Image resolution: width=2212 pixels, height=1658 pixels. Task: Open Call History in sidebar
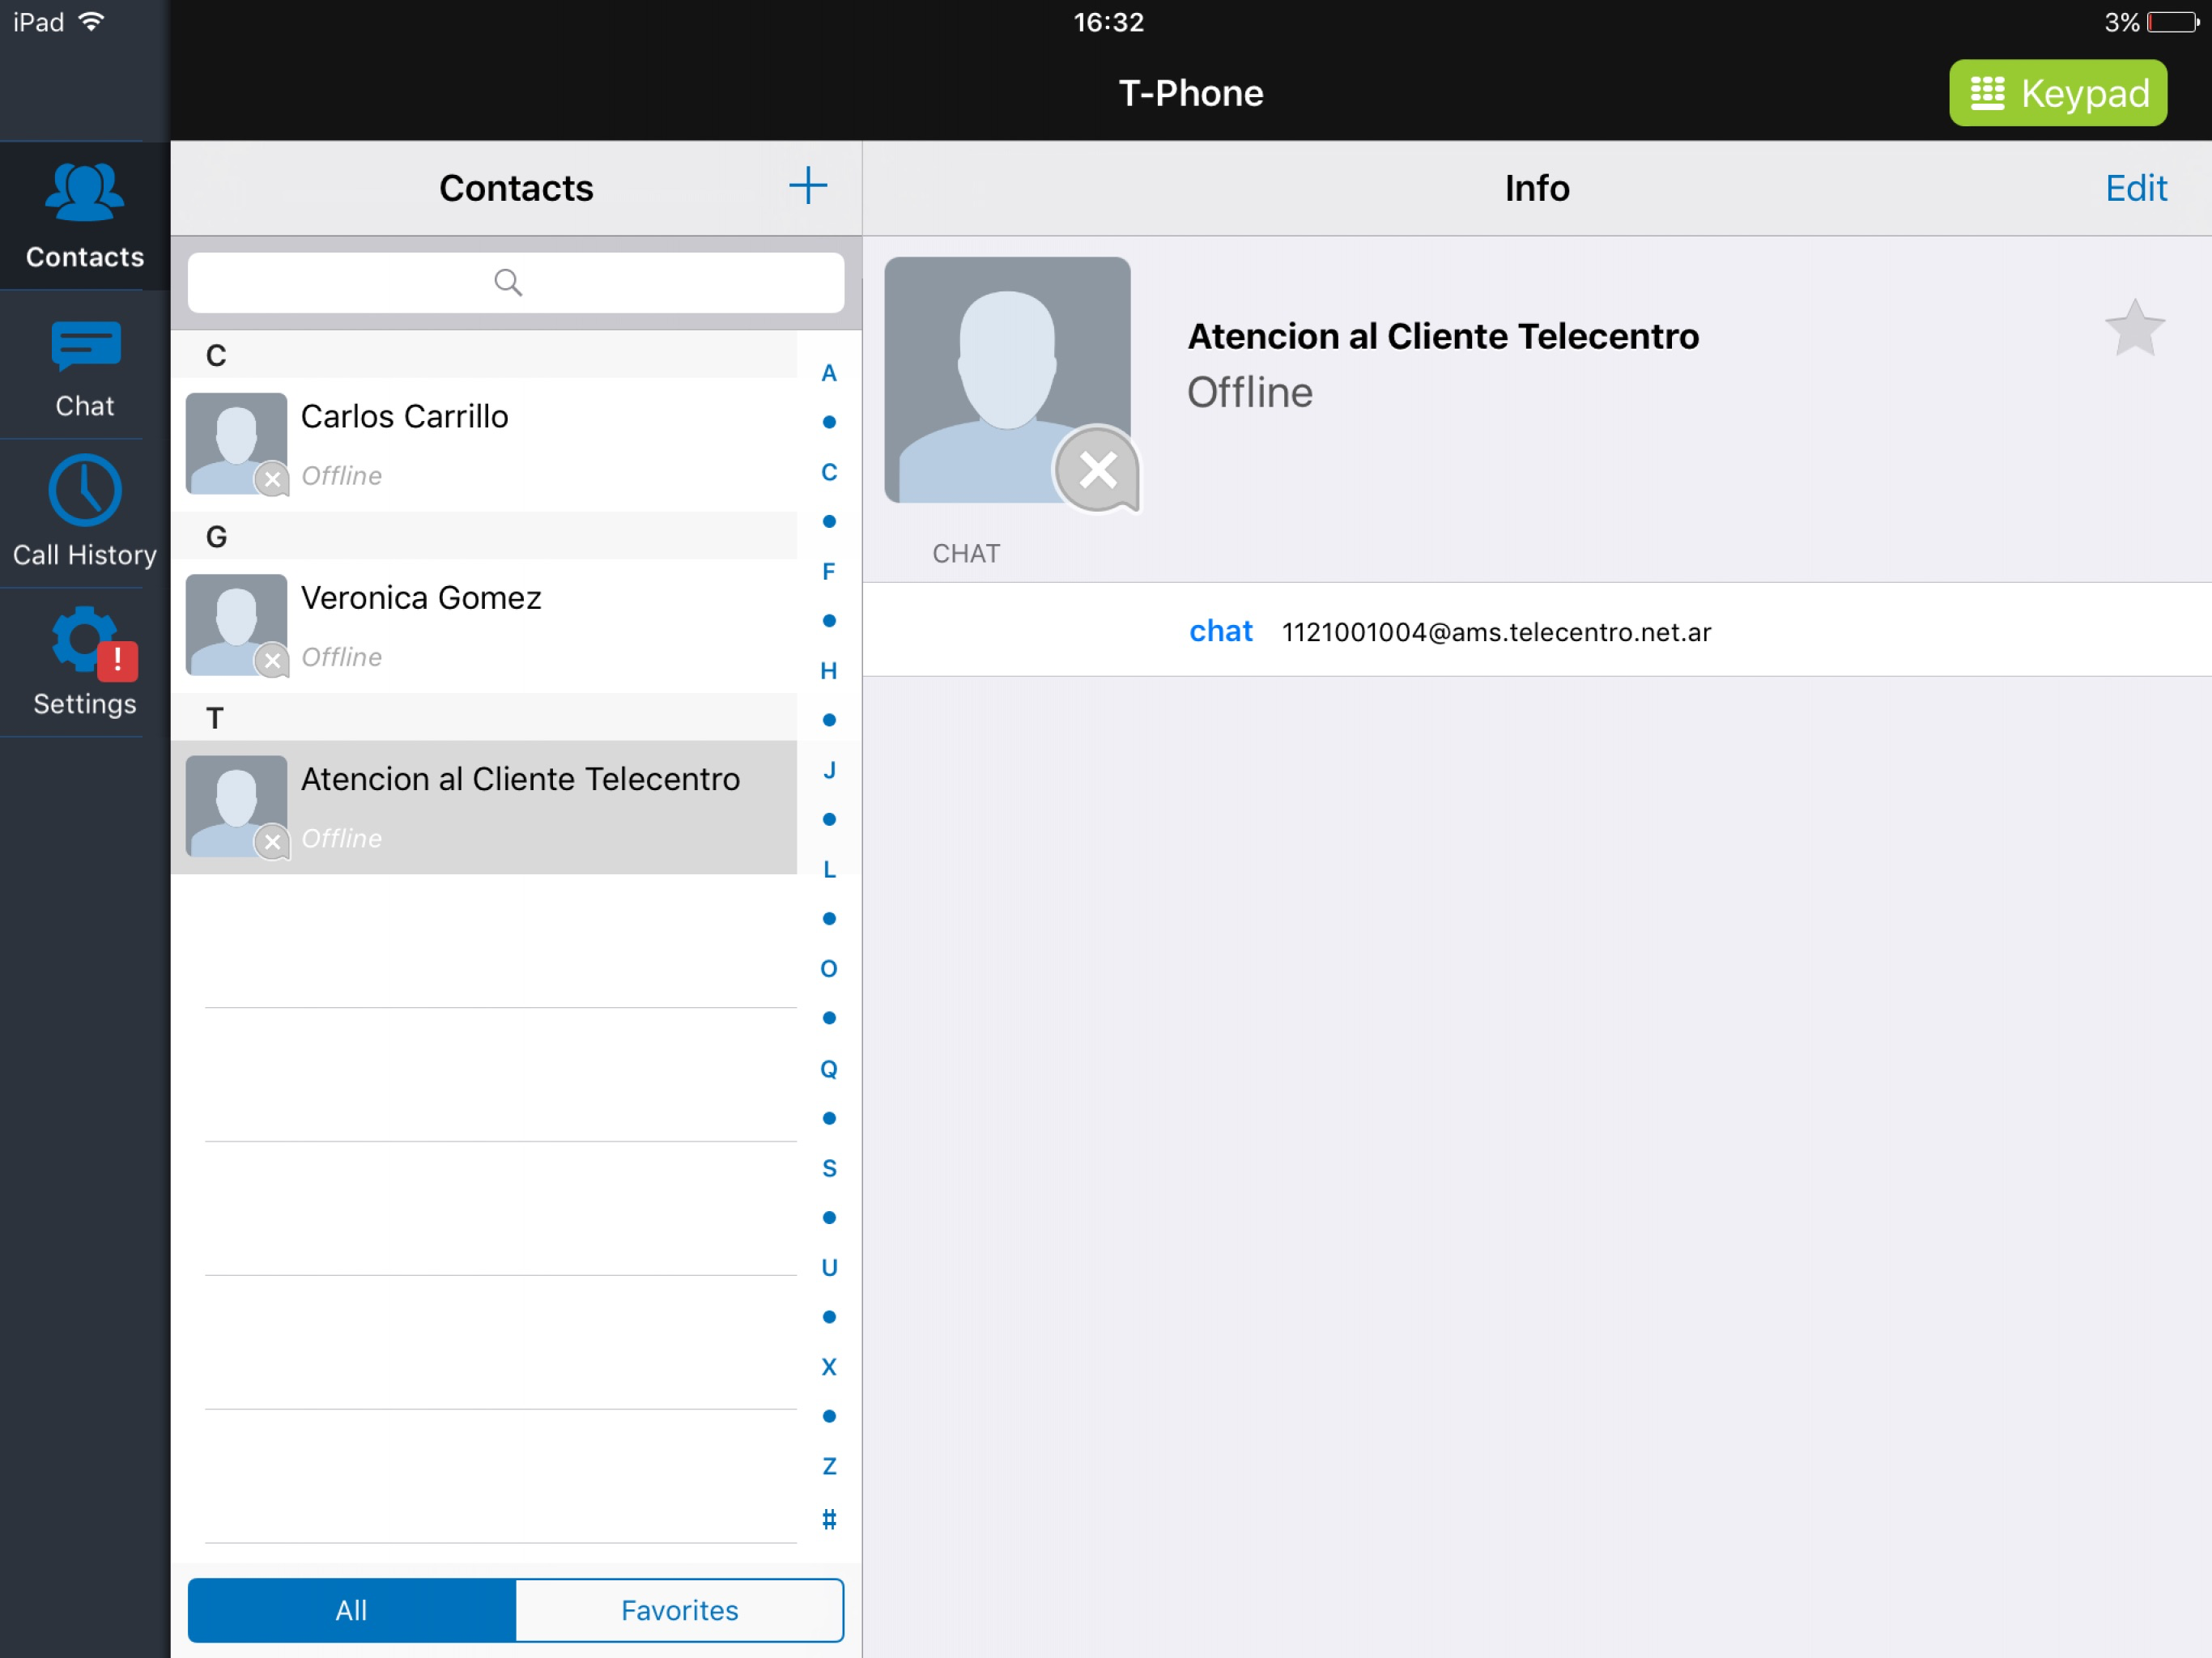[85, 513]
